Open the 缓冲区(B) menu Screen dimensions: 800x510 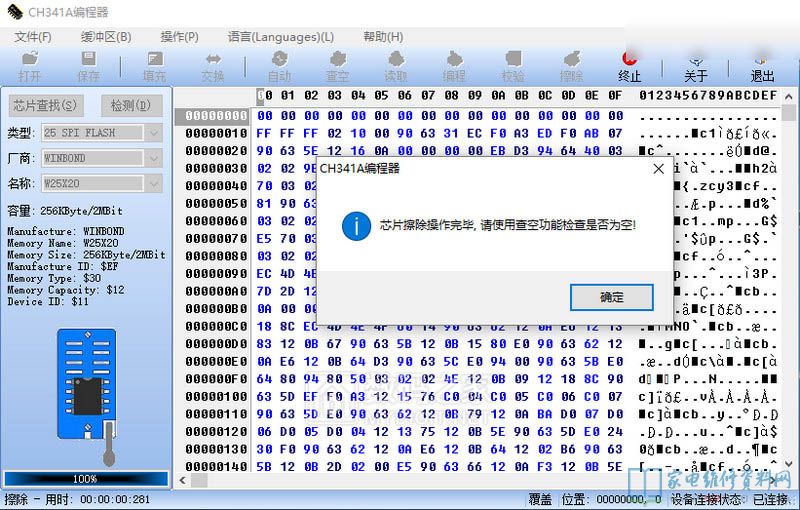pos(106,37)
